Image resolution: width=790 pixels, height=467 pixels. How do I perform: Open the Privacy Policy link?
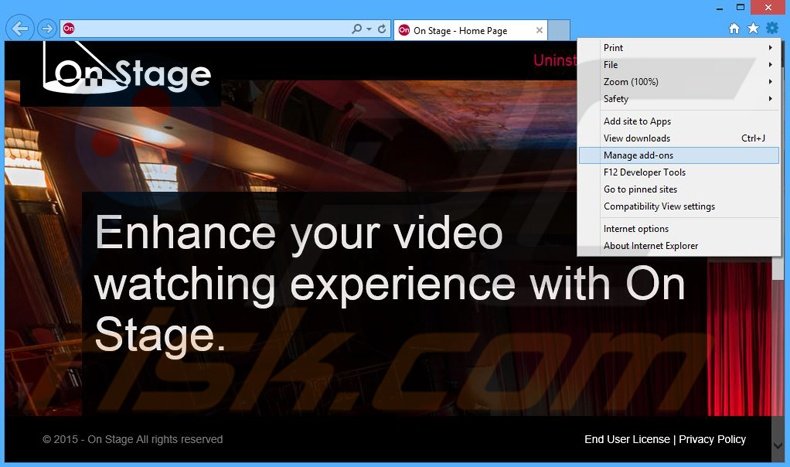tap(712, 439)
